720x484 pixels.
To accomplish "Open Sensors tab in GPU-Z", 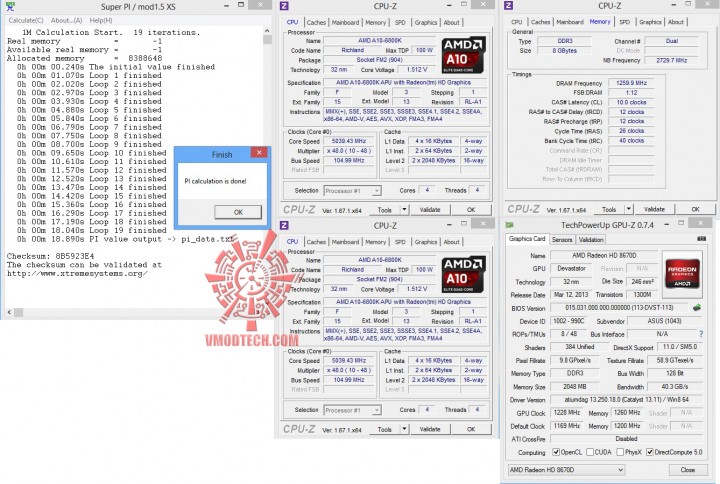I will (562, 240).
